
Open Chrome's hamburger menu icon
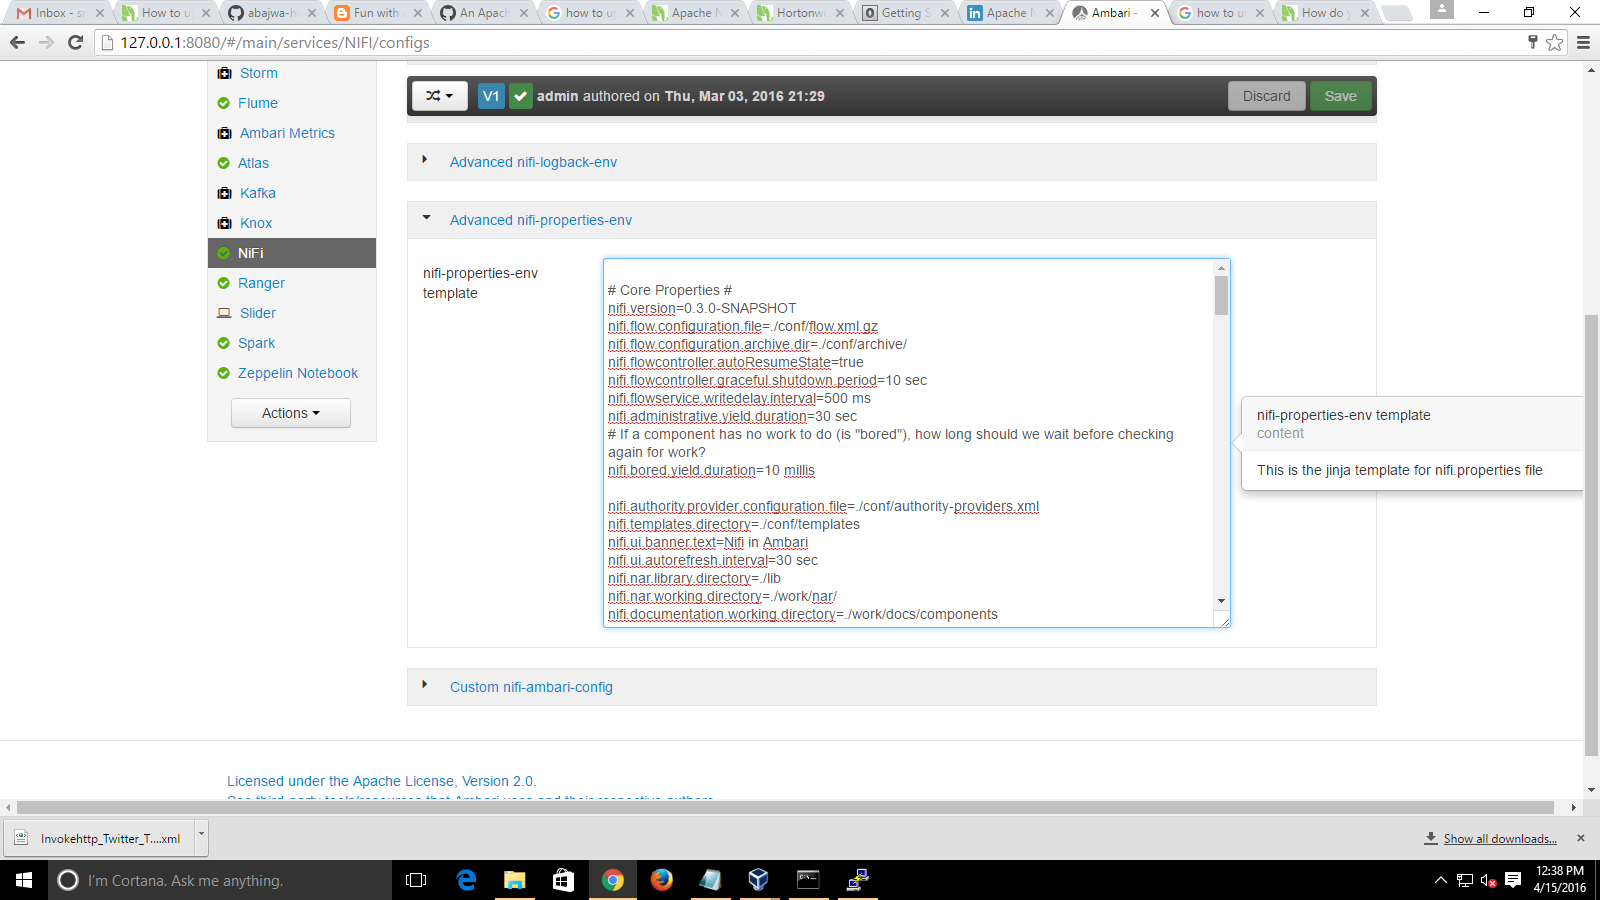click(x=1583, y=43)
